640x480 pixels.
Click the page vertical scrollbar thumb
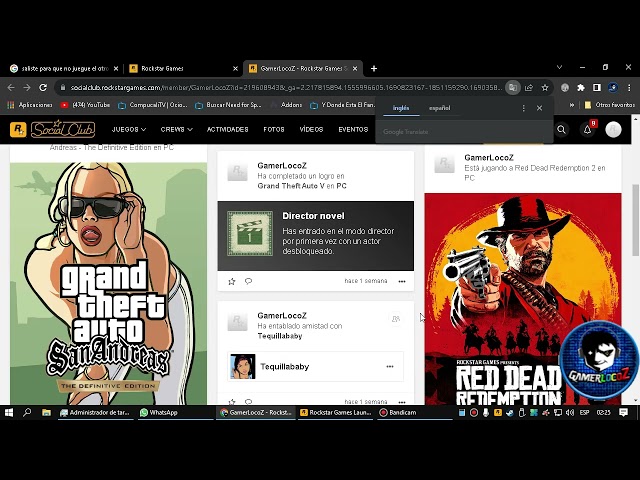tap(636, 220)
